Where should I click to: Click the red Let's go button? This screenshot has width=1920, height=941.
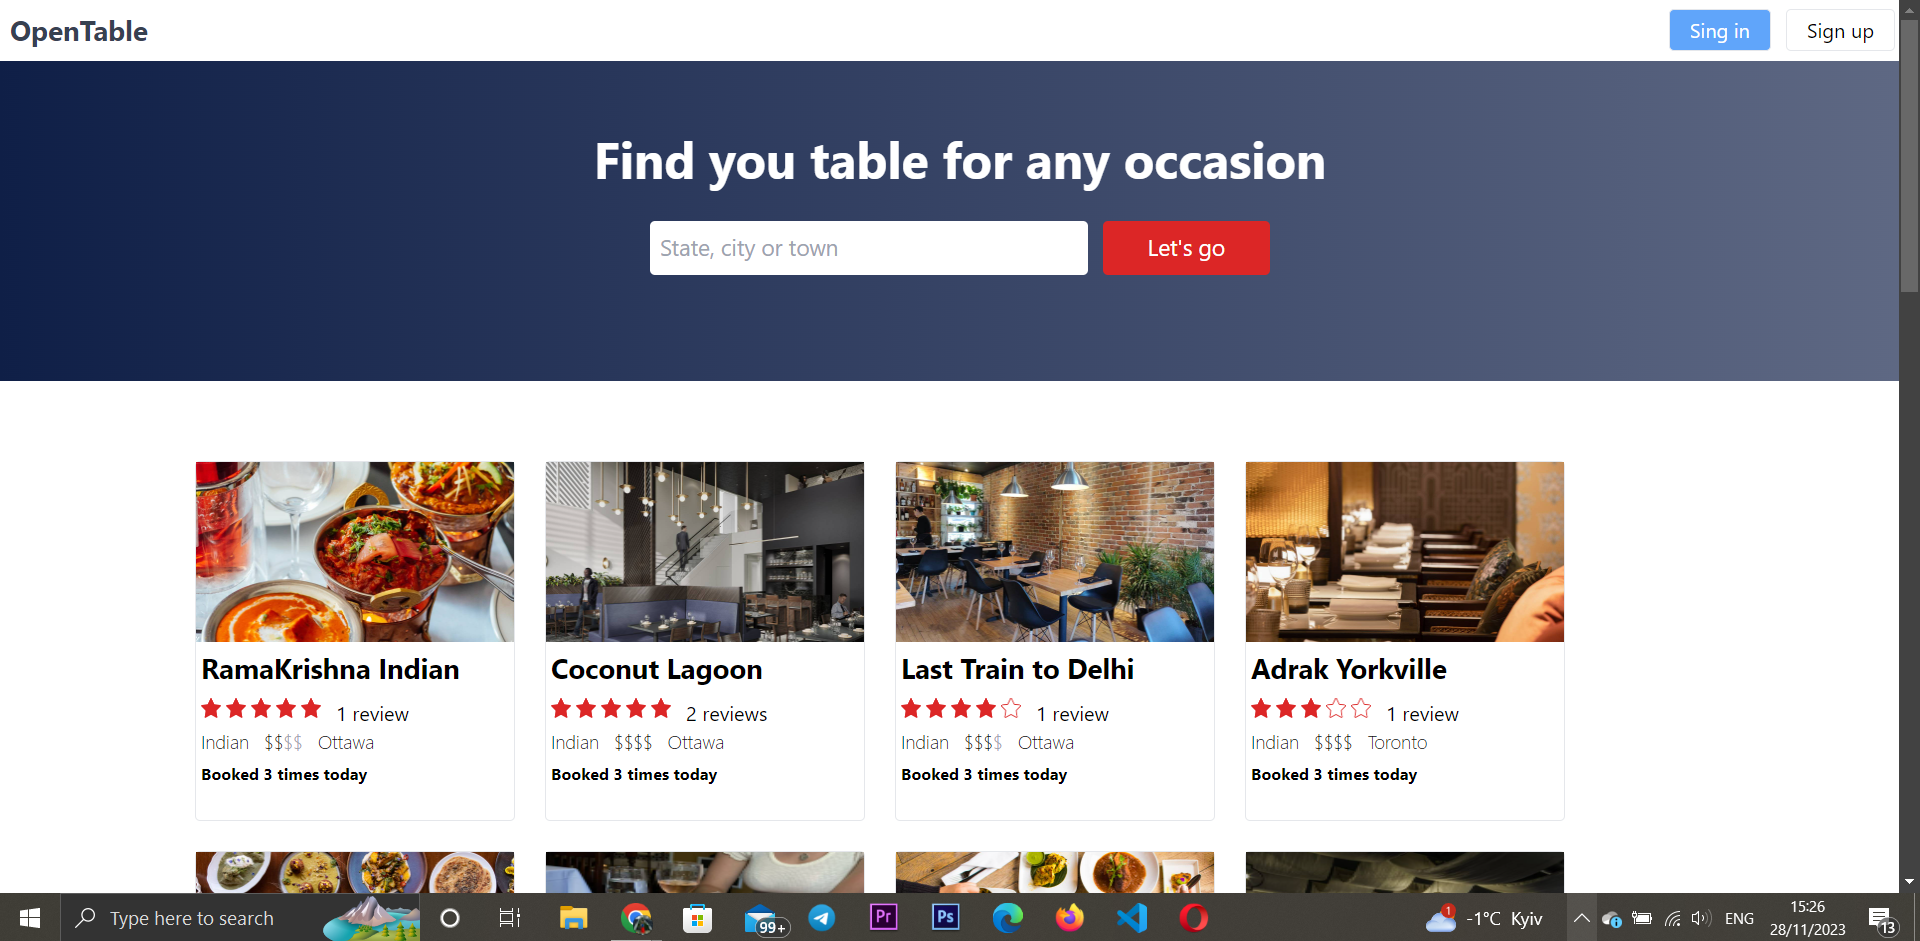(x=1186, y=248)
